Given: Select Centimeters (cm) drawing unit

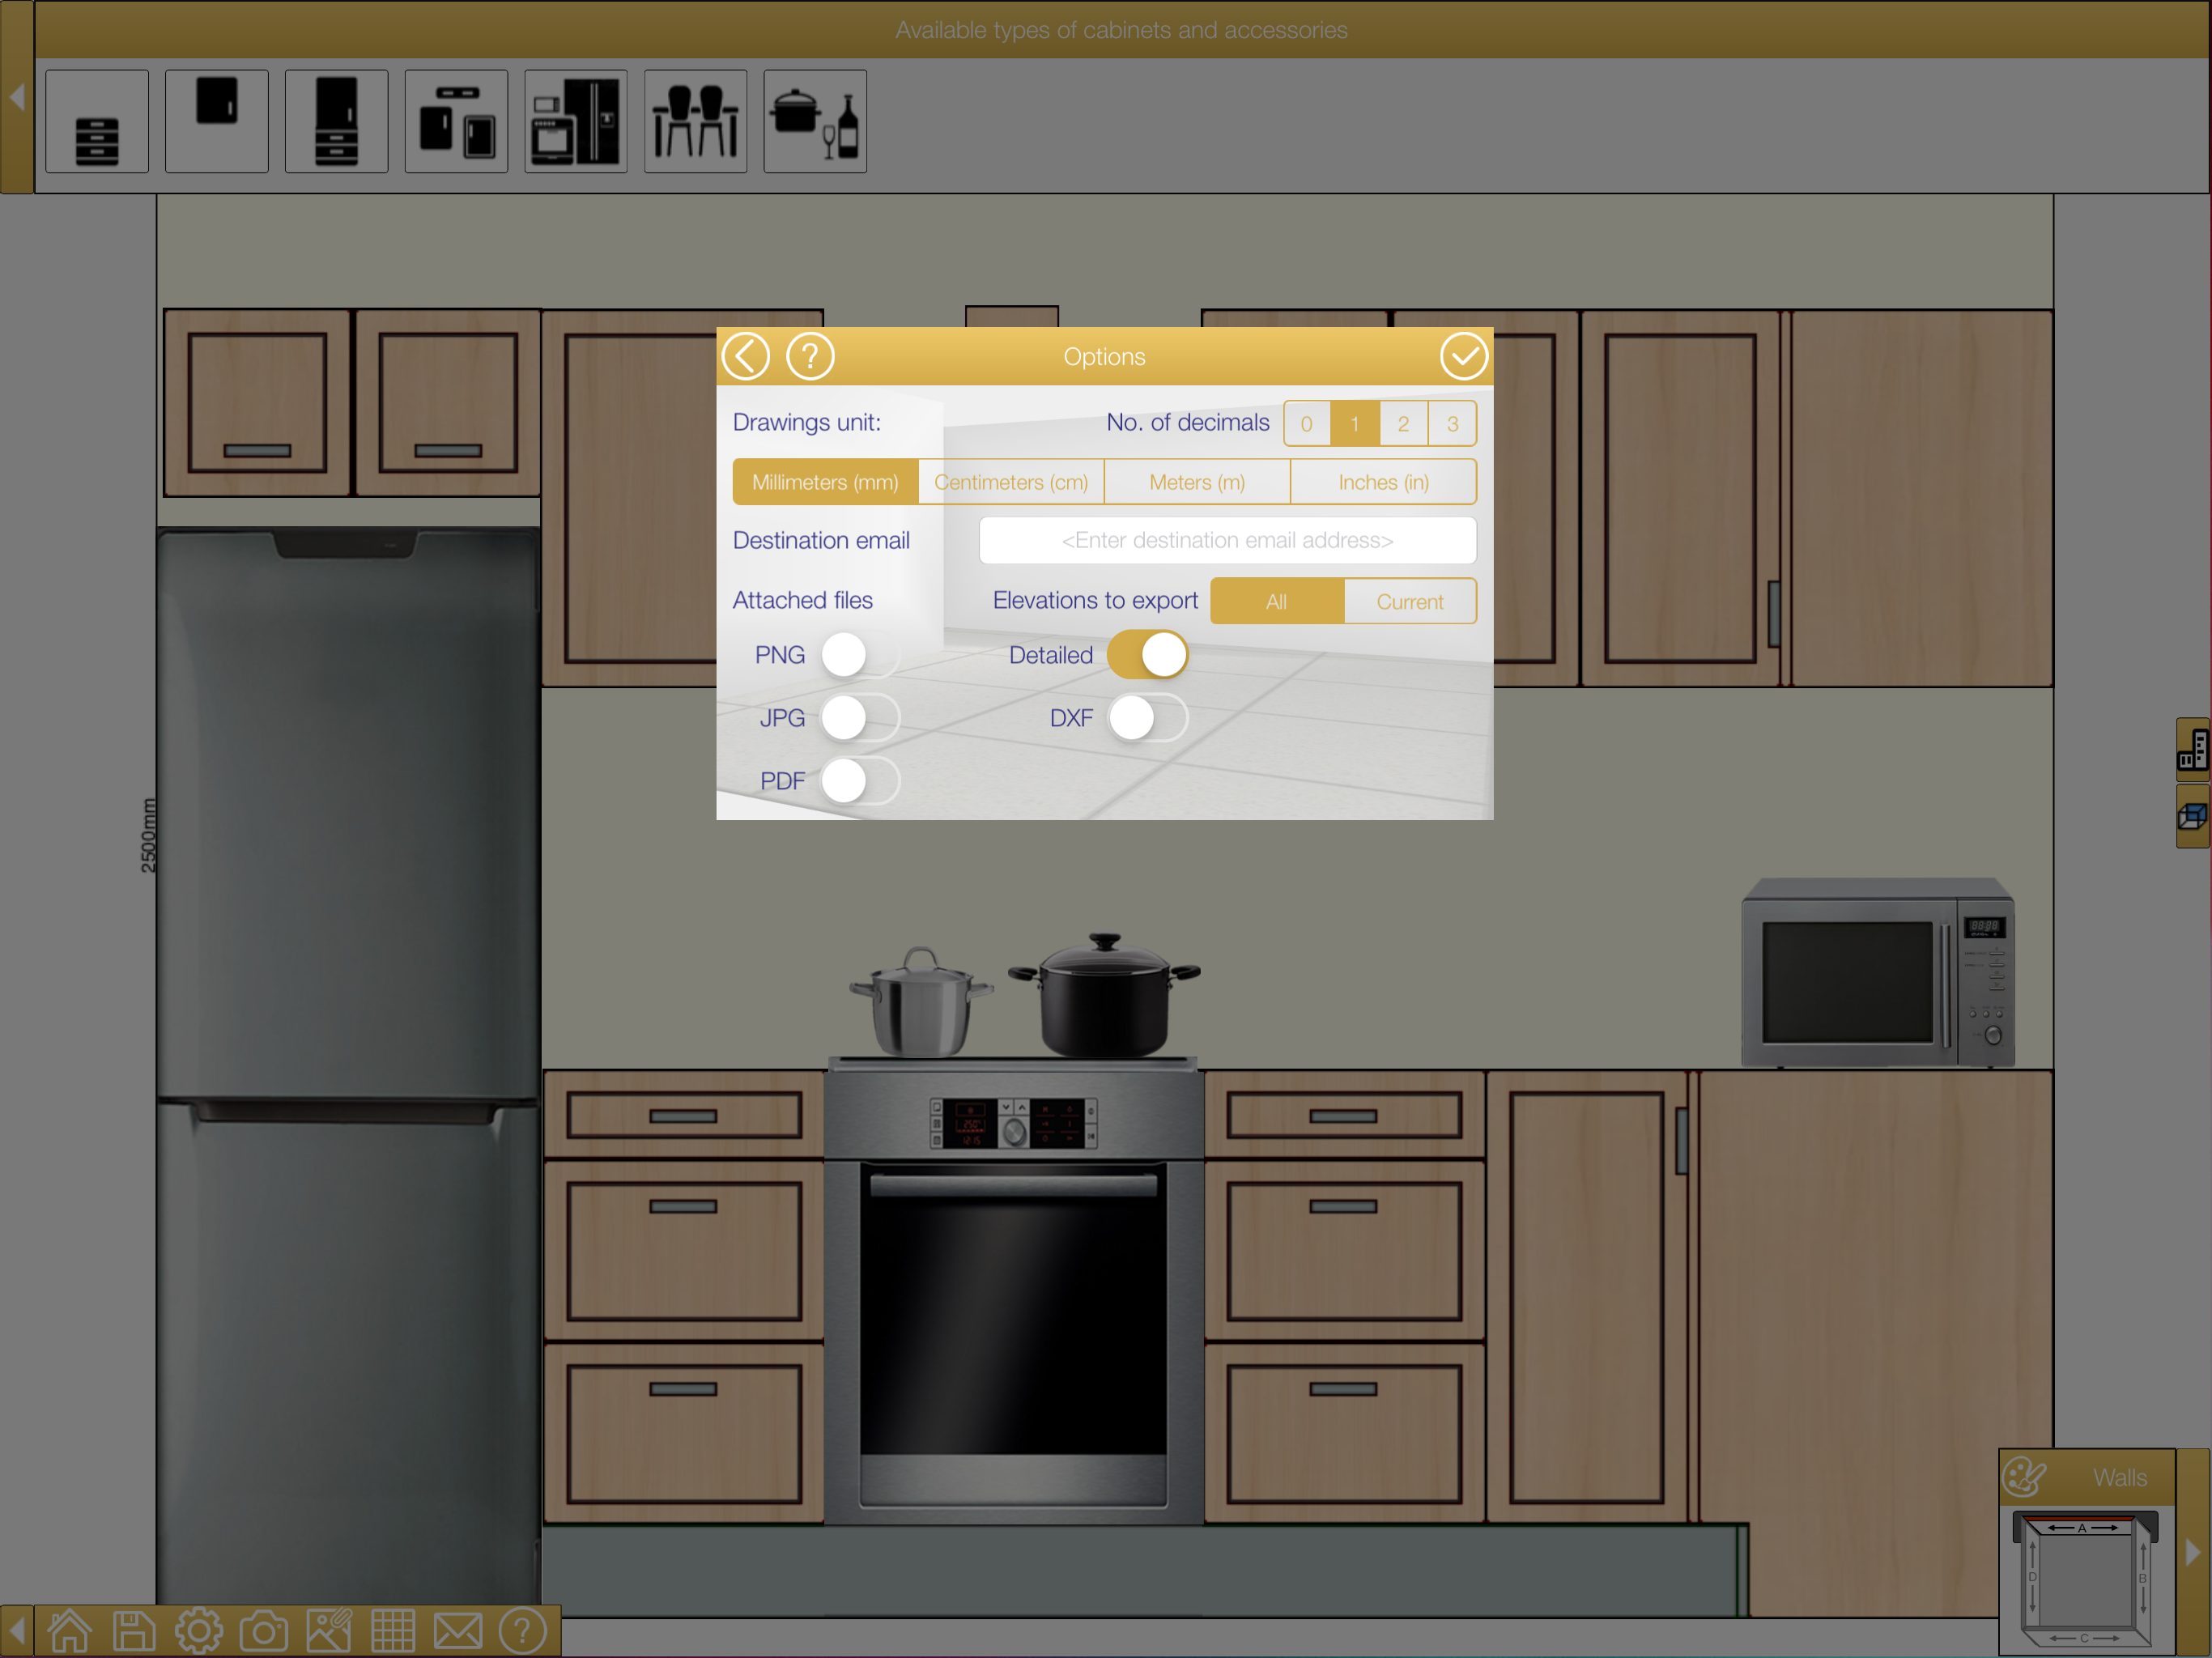Looking at the screenshot, I should [x=1011, y=482].
